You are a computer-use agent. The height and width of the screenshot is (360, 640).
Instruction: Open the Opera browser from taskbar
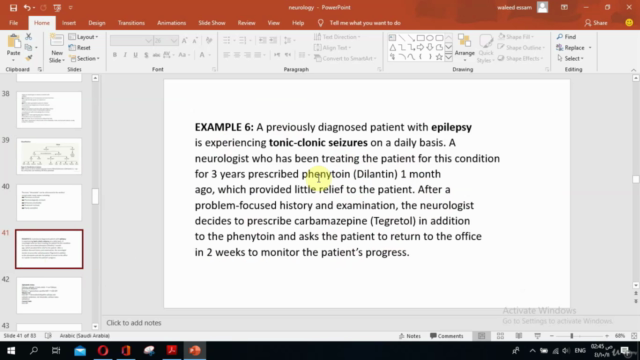(103, 351)
